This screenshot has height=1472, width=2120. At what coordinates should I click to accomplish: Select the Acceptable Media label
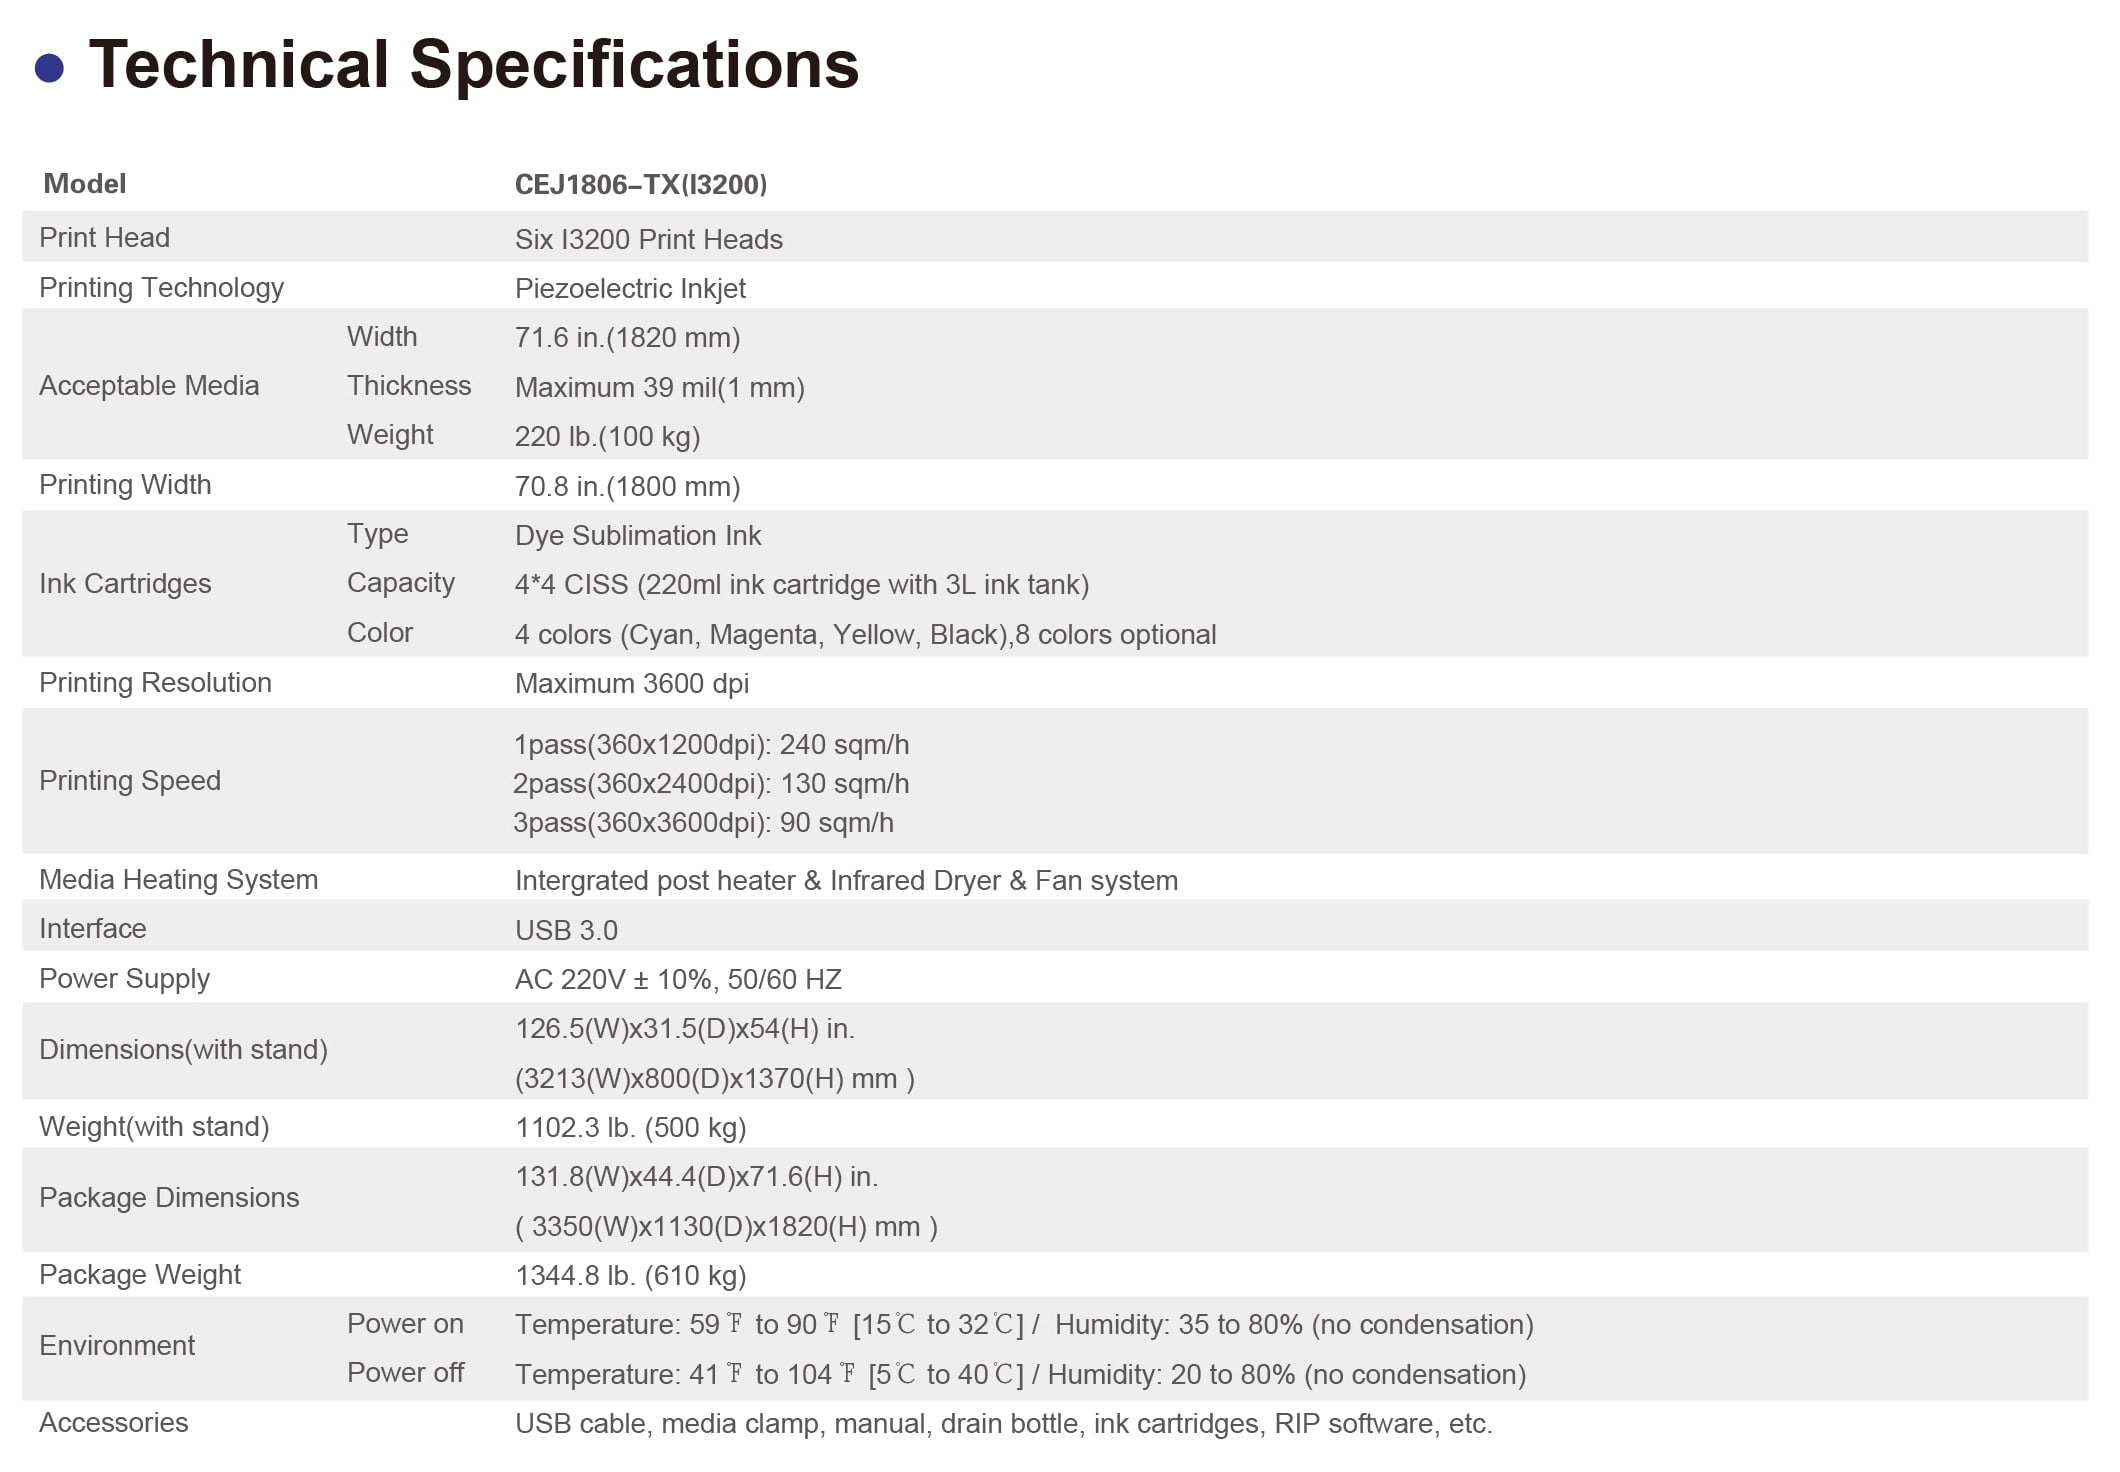point(149,386)
